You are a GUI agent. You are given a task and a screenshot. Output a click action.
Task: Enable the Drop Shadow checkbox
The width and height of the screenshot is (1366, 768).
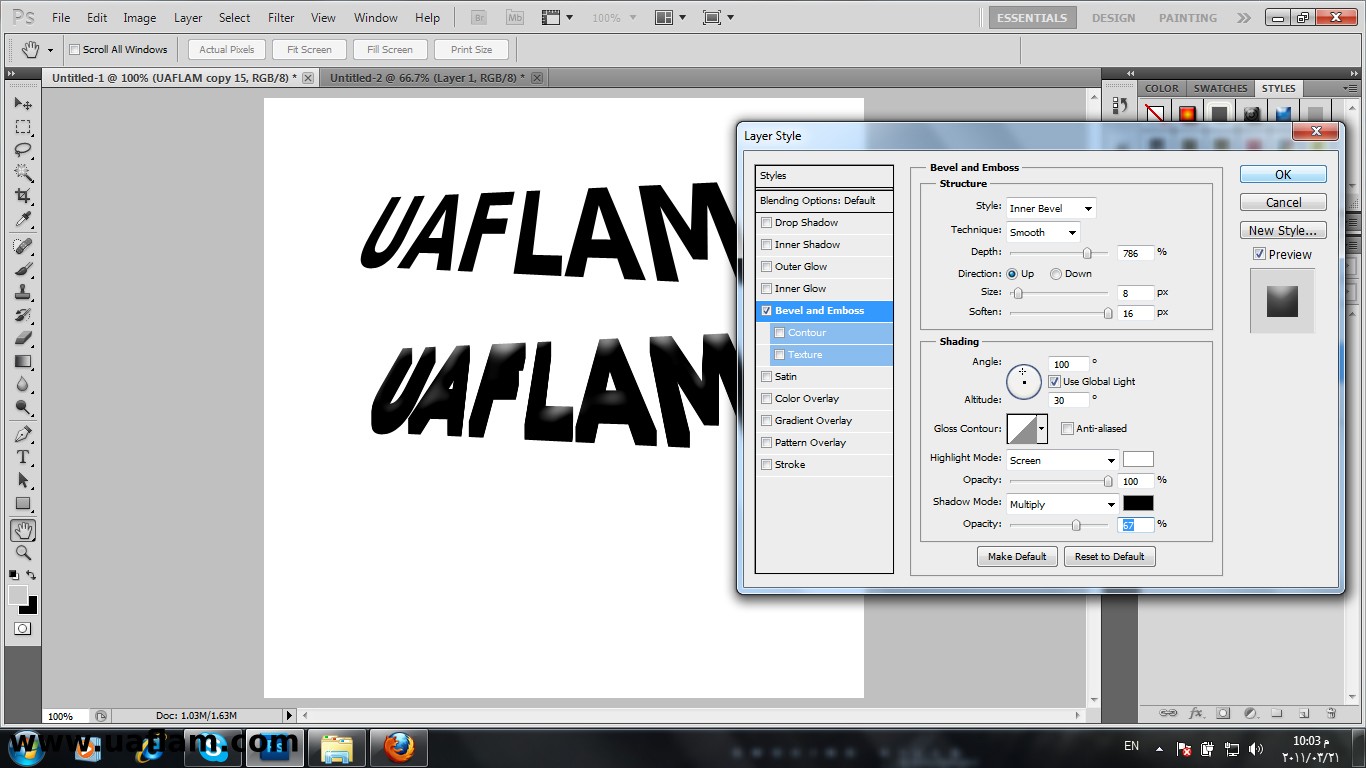coord(767,223)
